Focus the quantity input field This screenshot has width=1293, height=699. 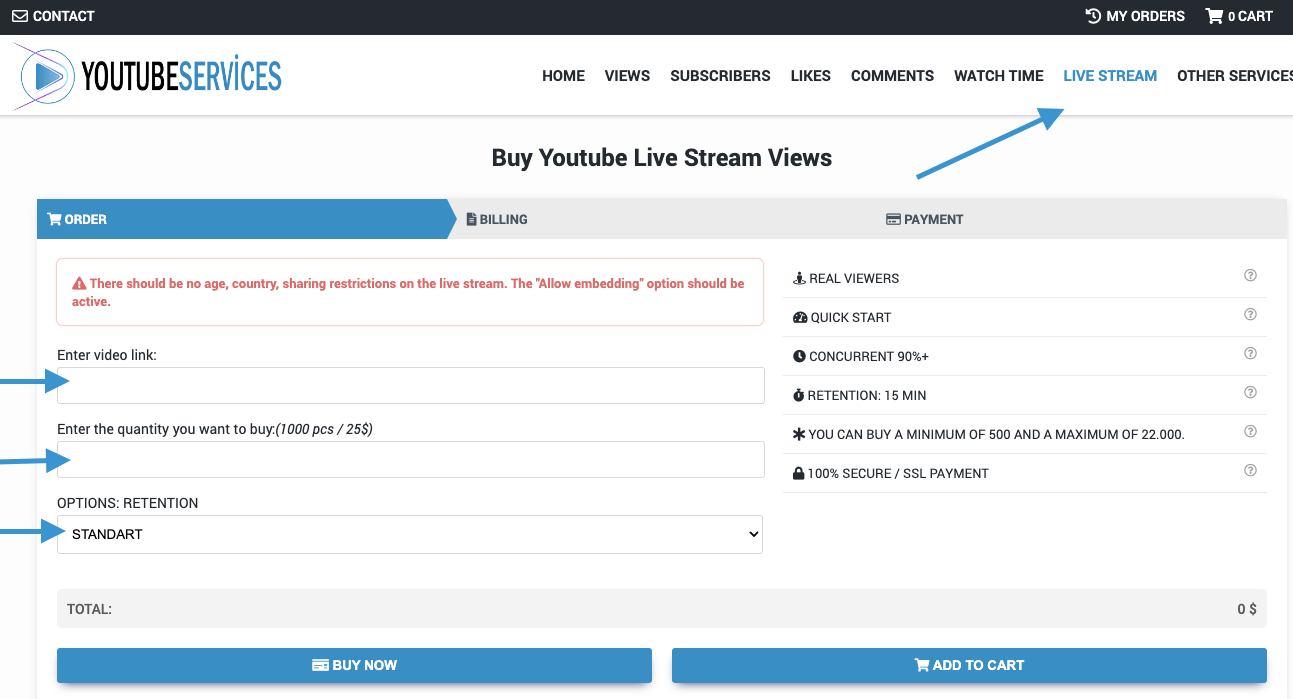(x=411, y=459)
